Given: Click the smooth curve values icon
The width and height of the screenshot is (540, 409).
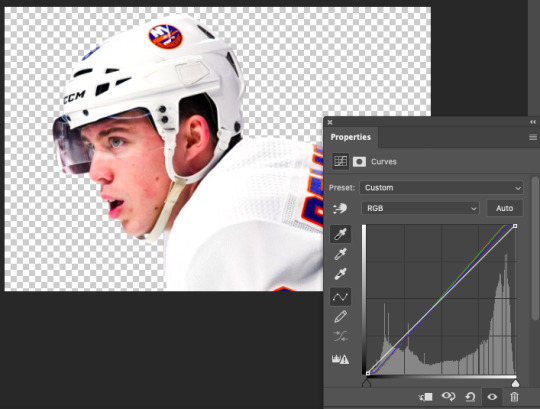Looking at the screenshot, I should pyautogui.click(x=341, y=336).
